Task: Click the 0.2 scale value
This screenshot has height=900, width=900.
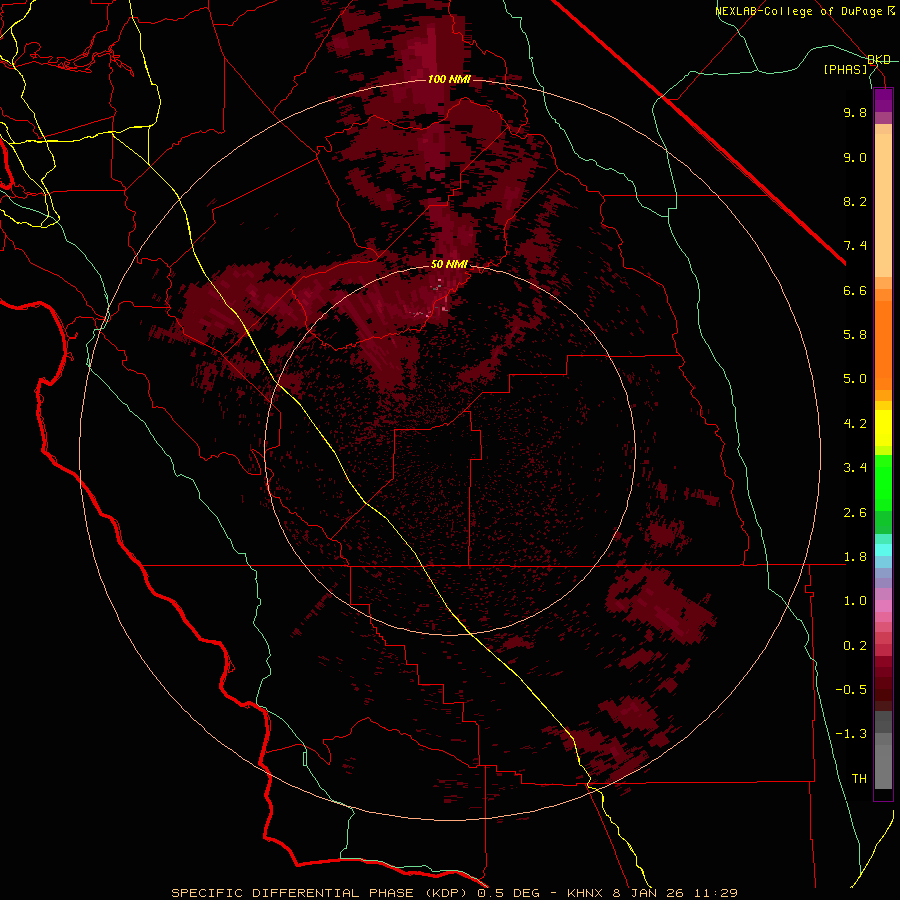Action: click(855, 646)
